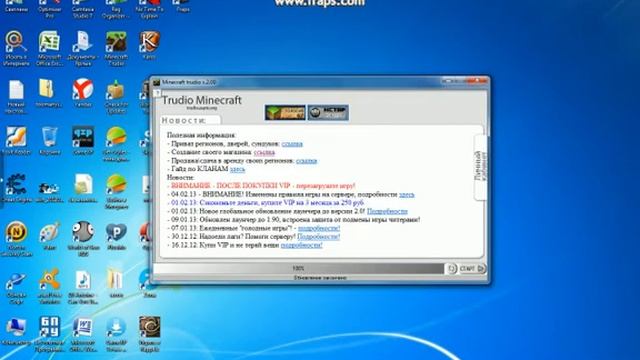The height and width of the screenshot is (360, 640).
Task: Open the 'ссылка' link for region rental
Action: [307, 161]
